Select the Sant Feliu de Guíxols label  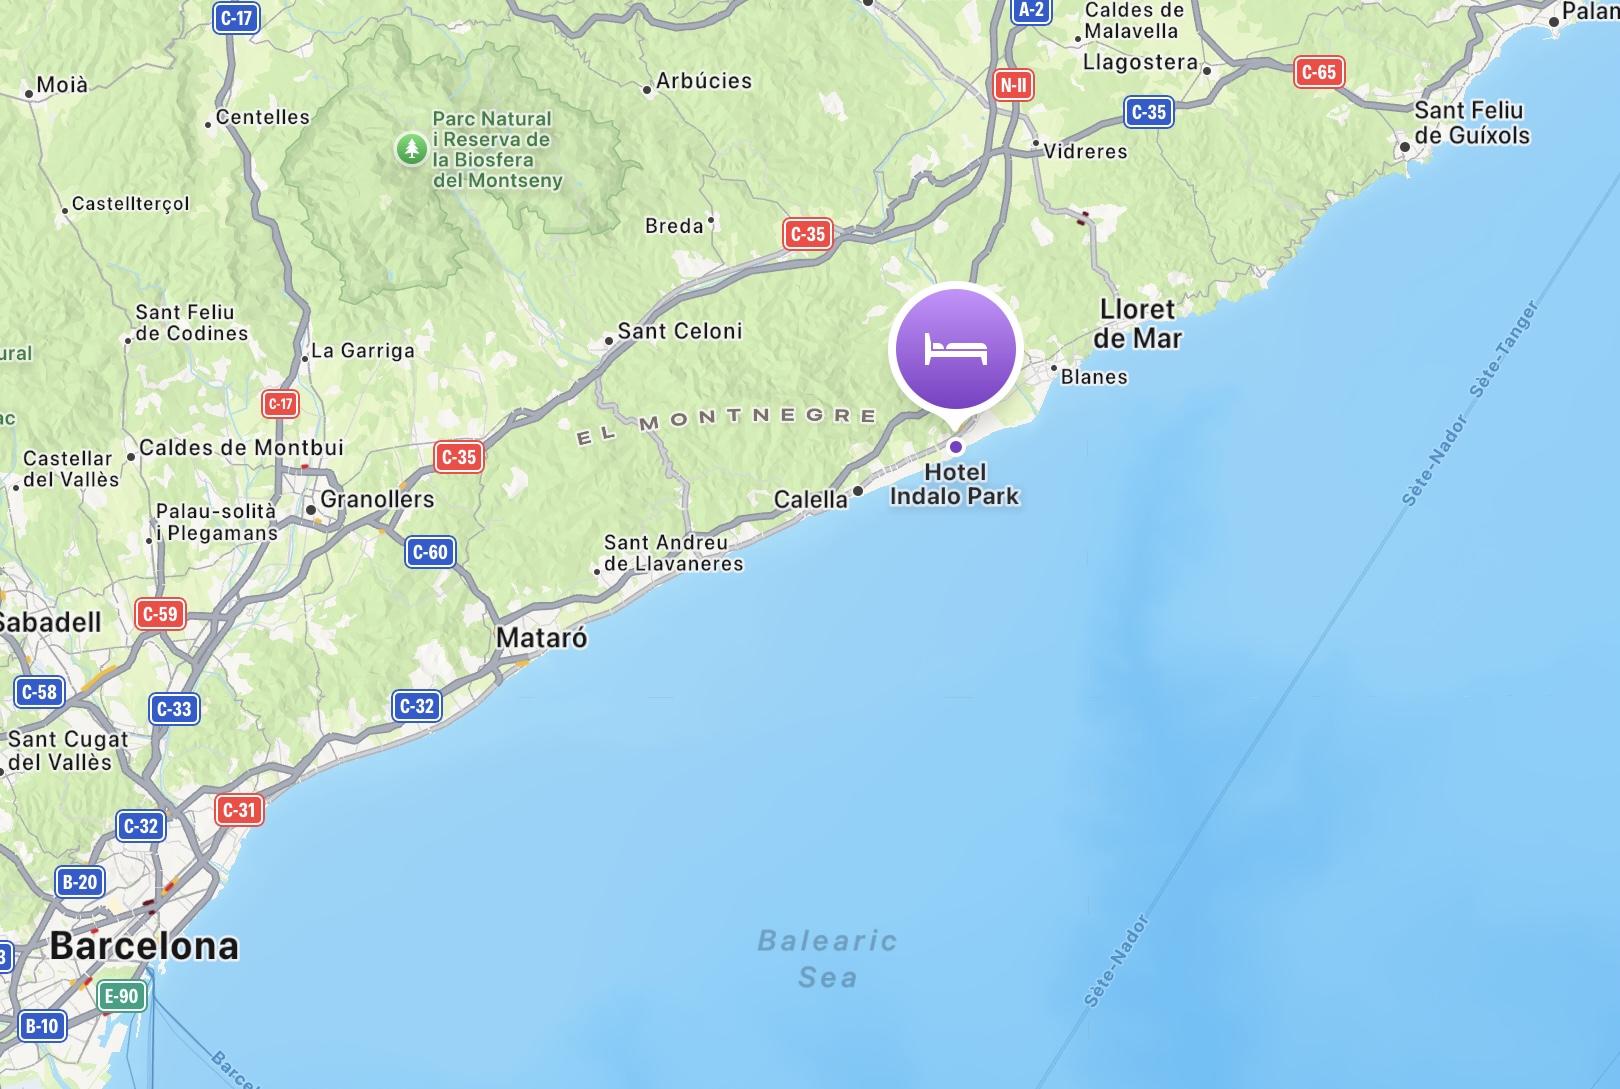1472,123
